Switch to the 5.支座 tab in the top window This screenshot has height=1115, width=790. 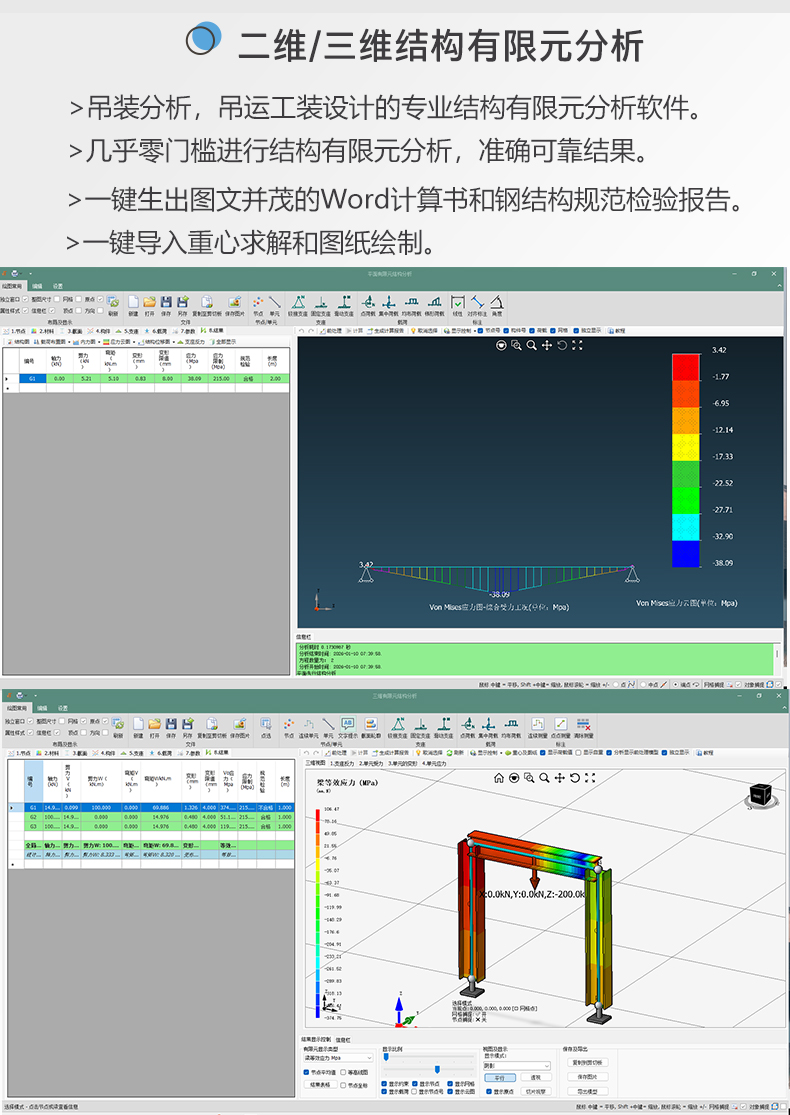[130, 329]
